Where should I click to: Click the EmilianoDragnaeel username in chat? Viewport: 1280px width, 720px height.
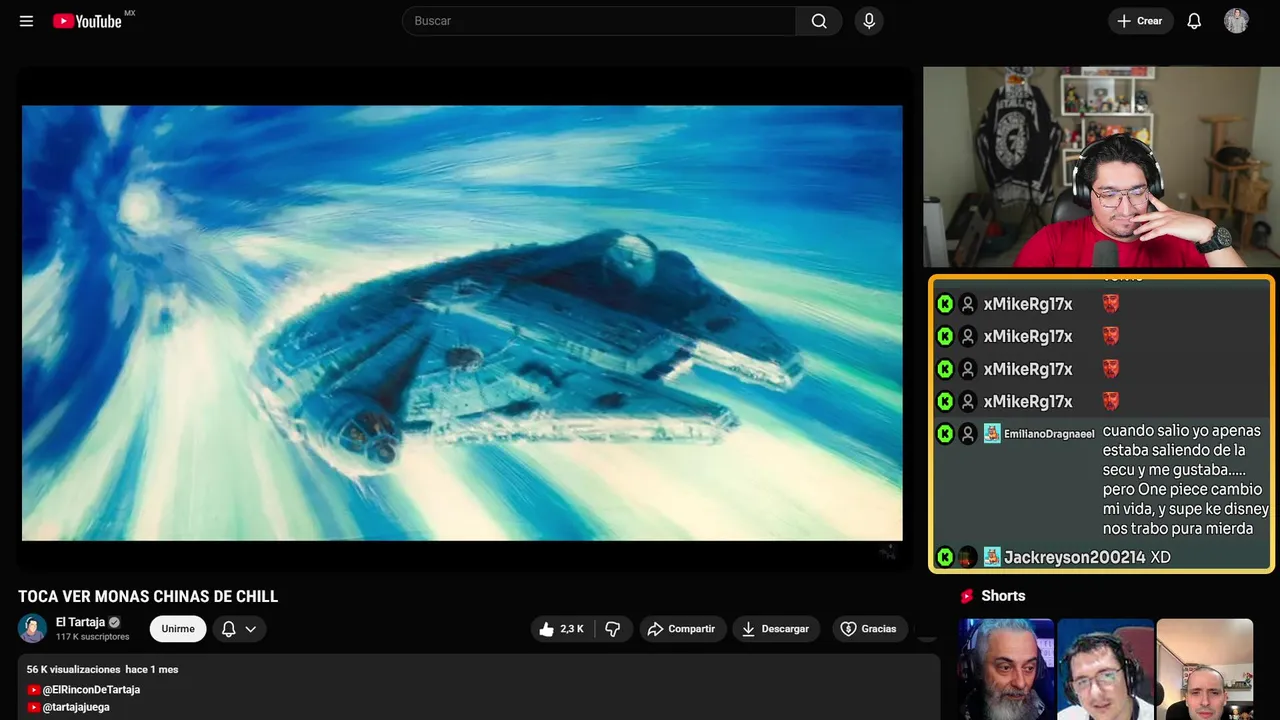click(1049, 434)
